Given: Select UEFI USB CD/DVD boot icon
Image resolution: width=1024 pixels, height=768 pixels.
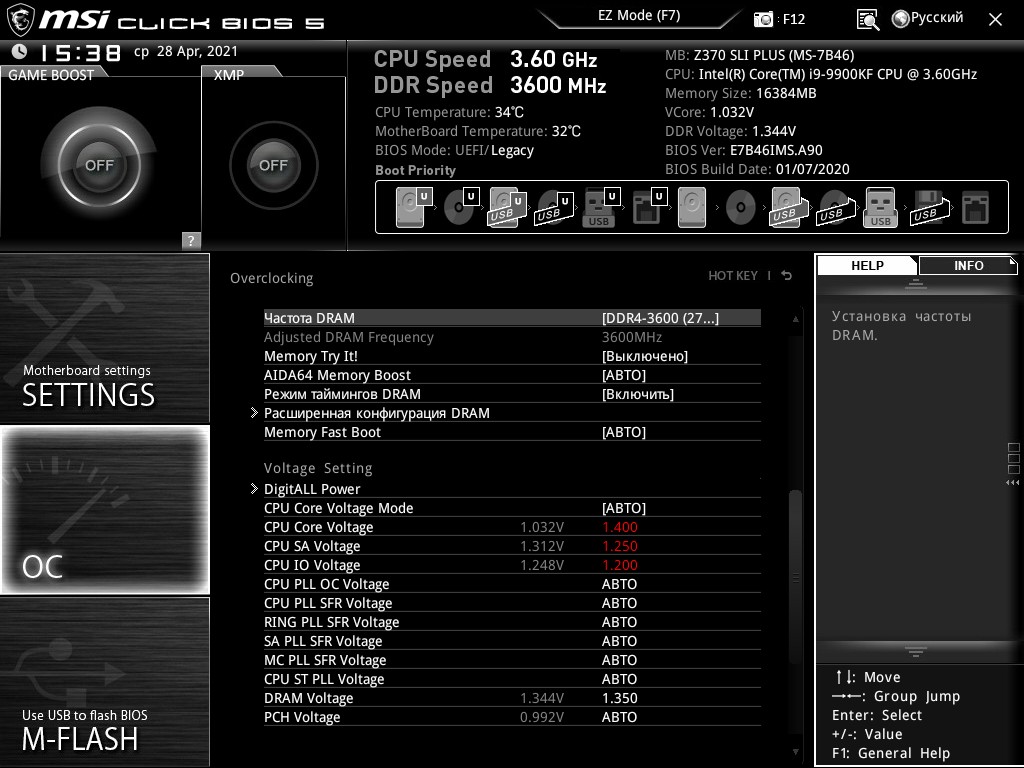Looking at the screenshot, I should (x=554, y=207).
